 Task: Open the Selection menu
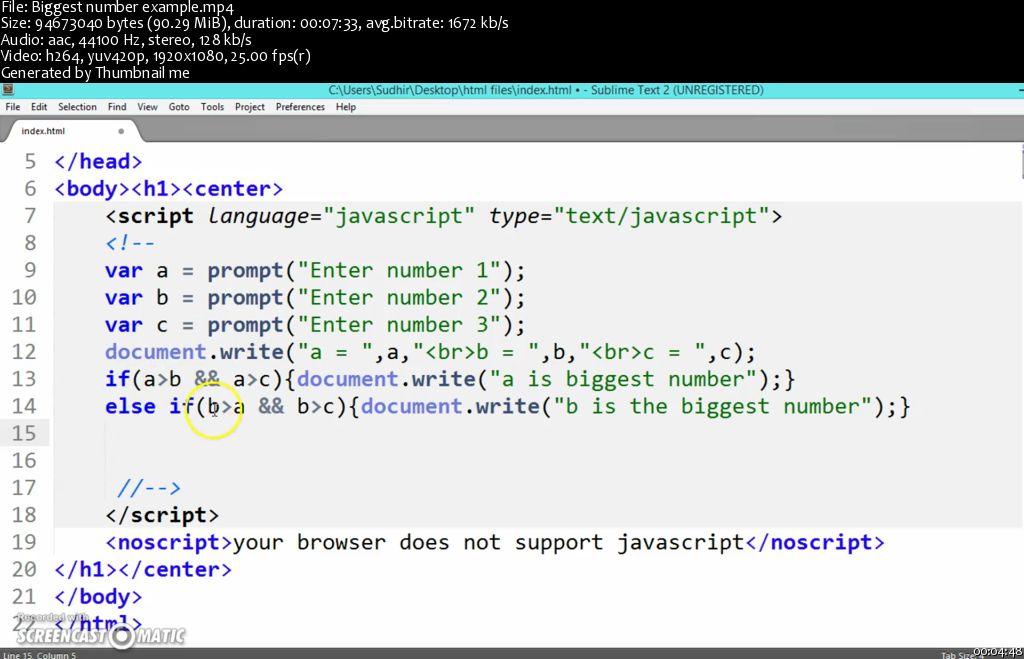click(77, 107)
